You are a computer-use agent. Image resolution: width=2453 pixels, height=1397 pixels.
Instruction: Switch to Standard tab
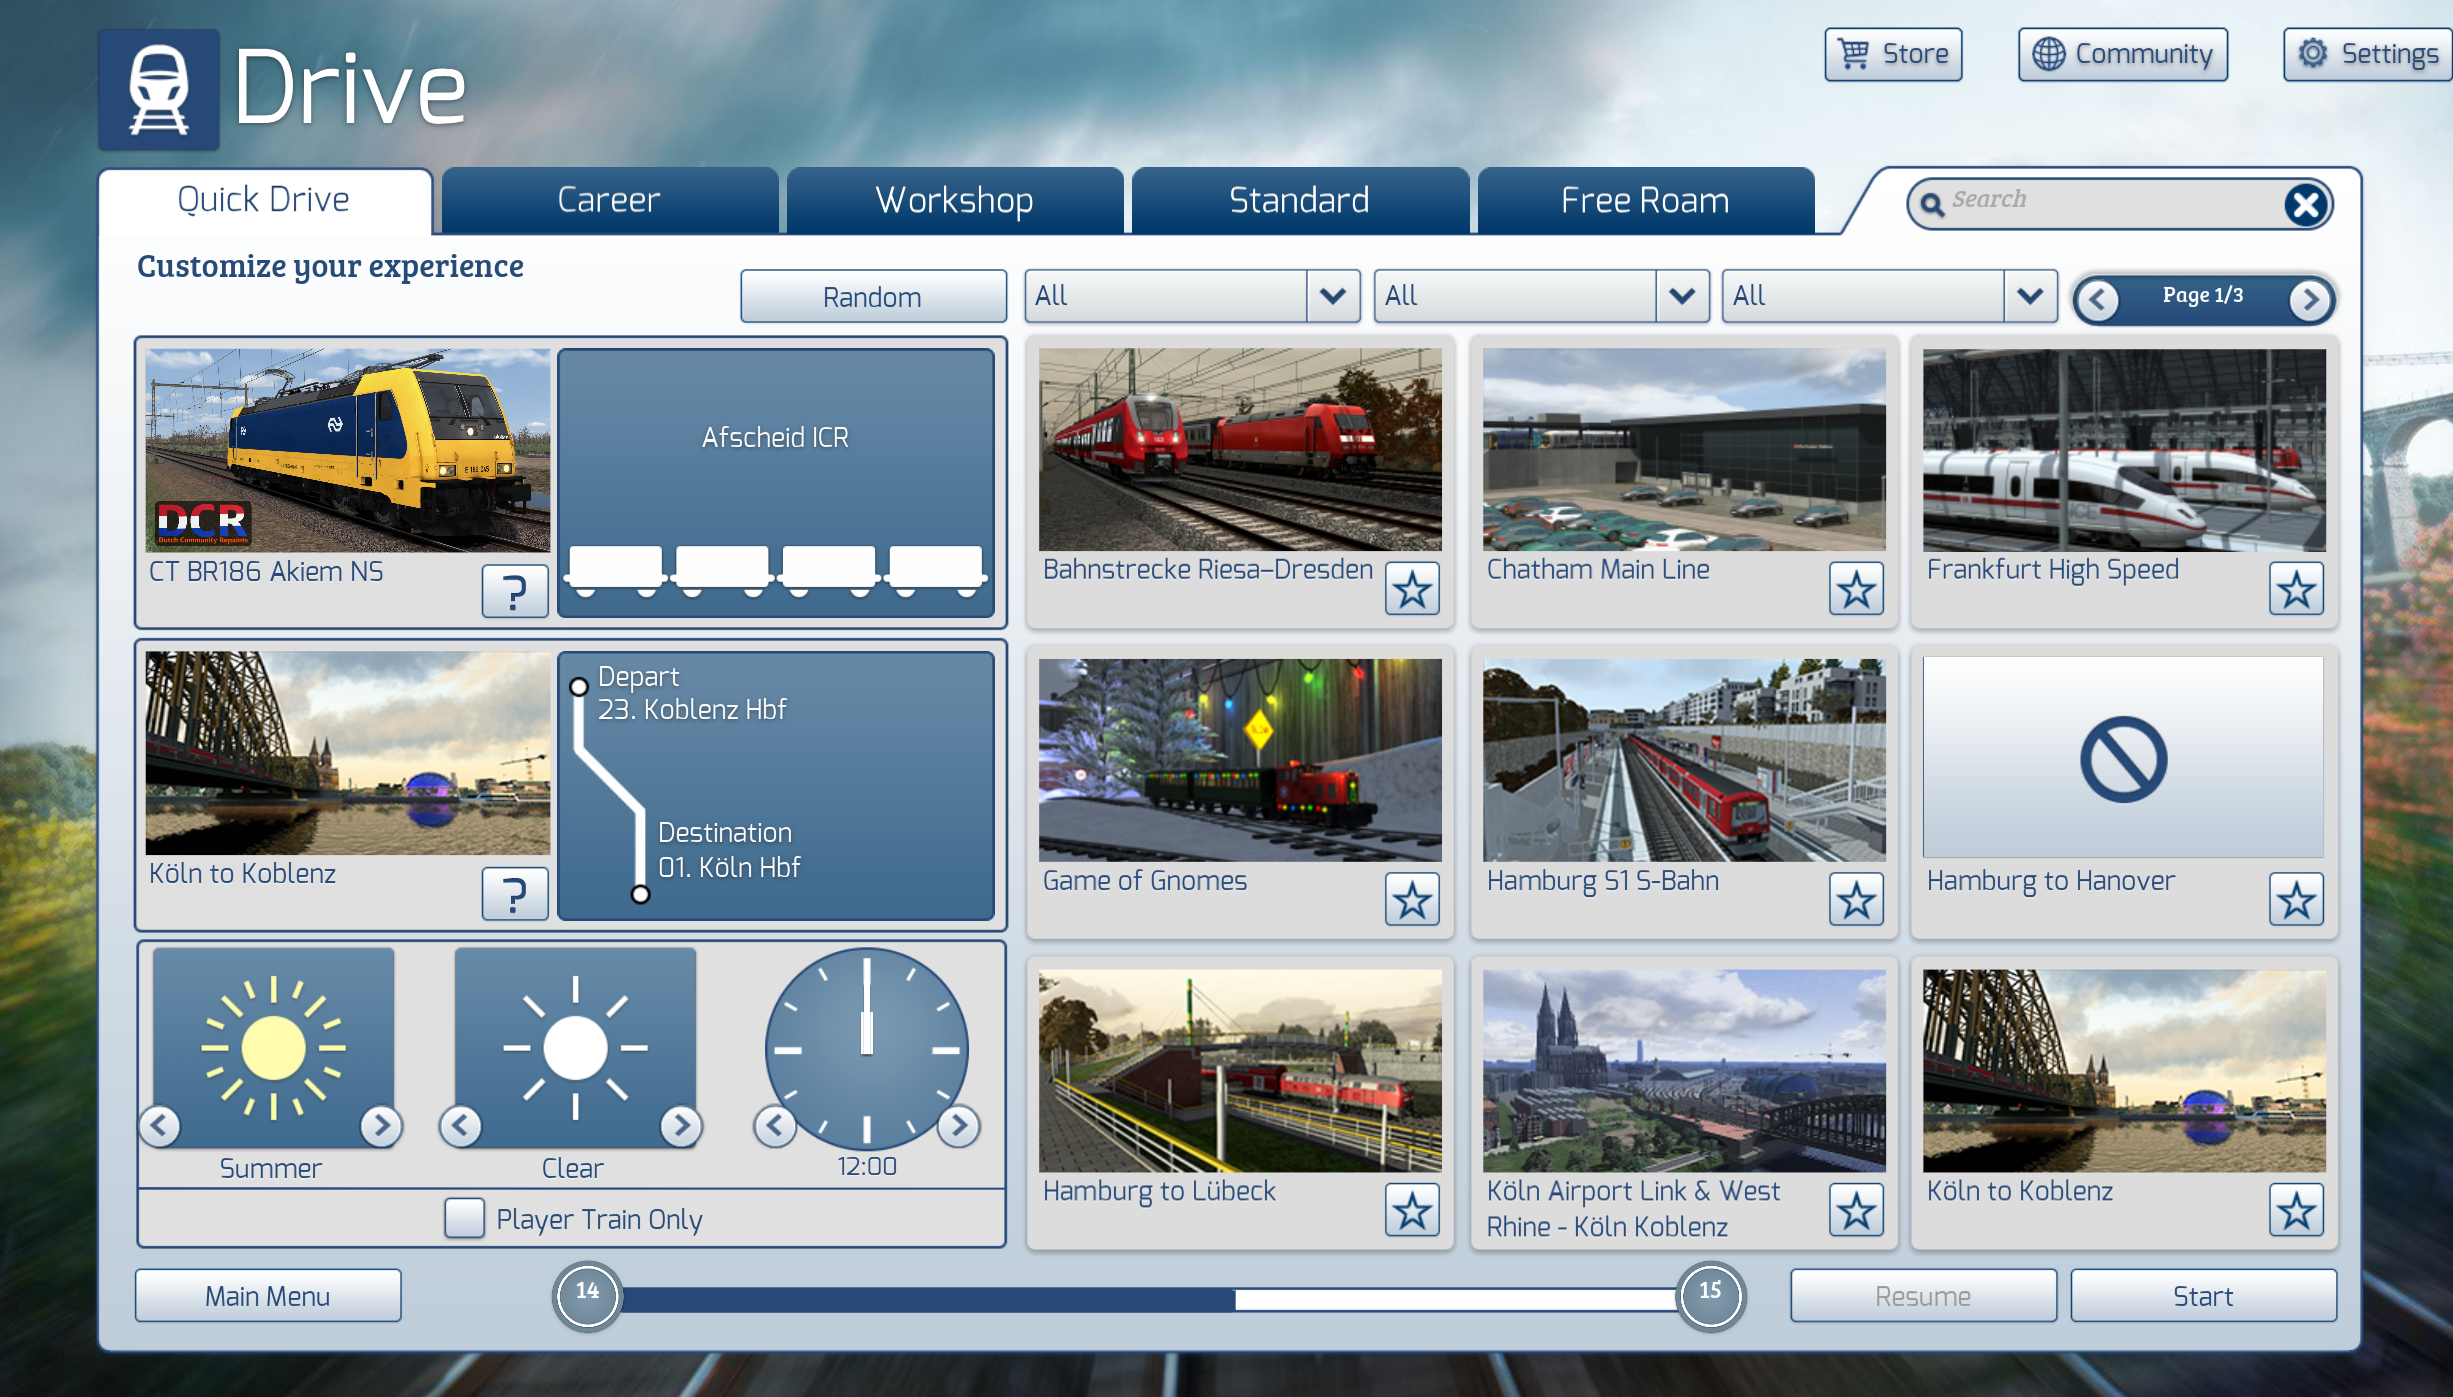pos(1299,200)
